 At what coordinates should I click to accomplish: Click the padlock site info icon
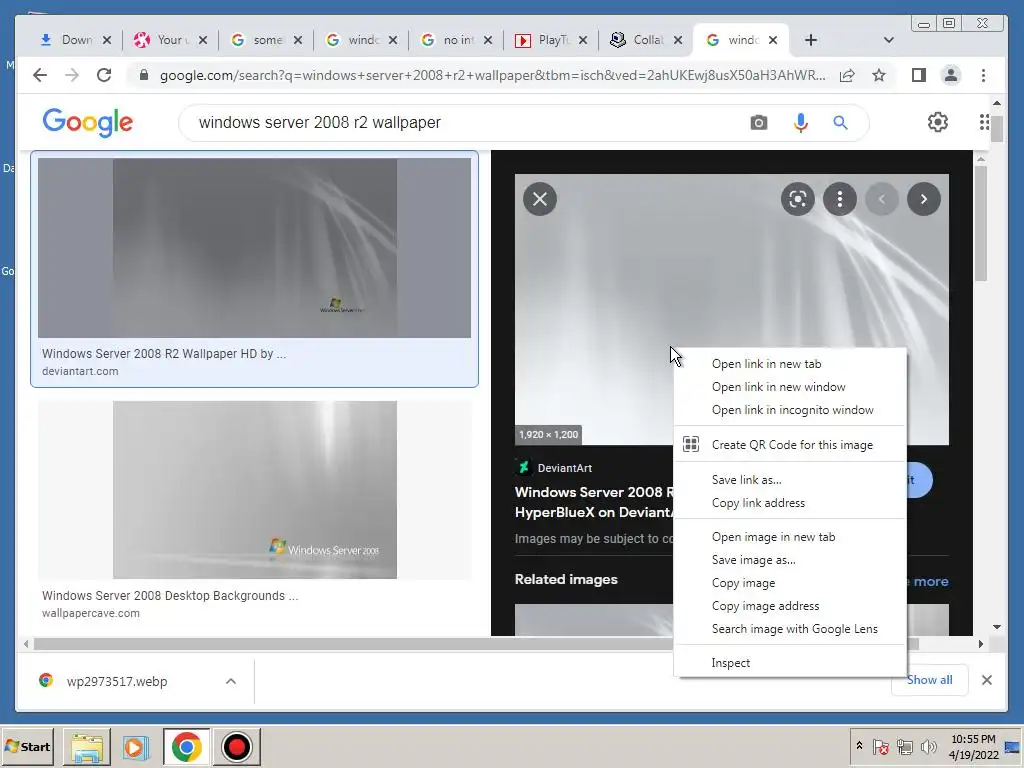pyautogui.click(x=144, y=75)
